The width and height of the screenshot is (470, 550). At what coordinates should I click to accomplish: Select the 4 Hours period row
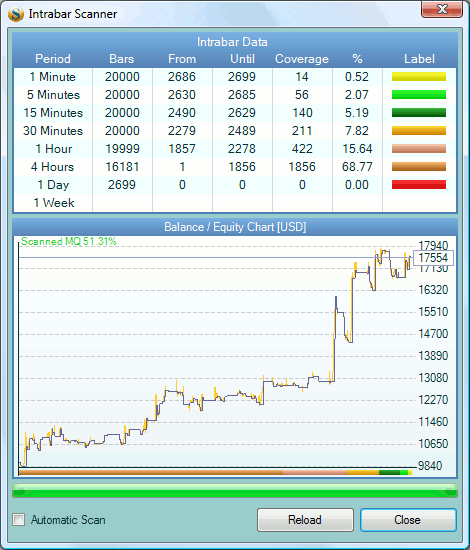[x=235, y=167]
